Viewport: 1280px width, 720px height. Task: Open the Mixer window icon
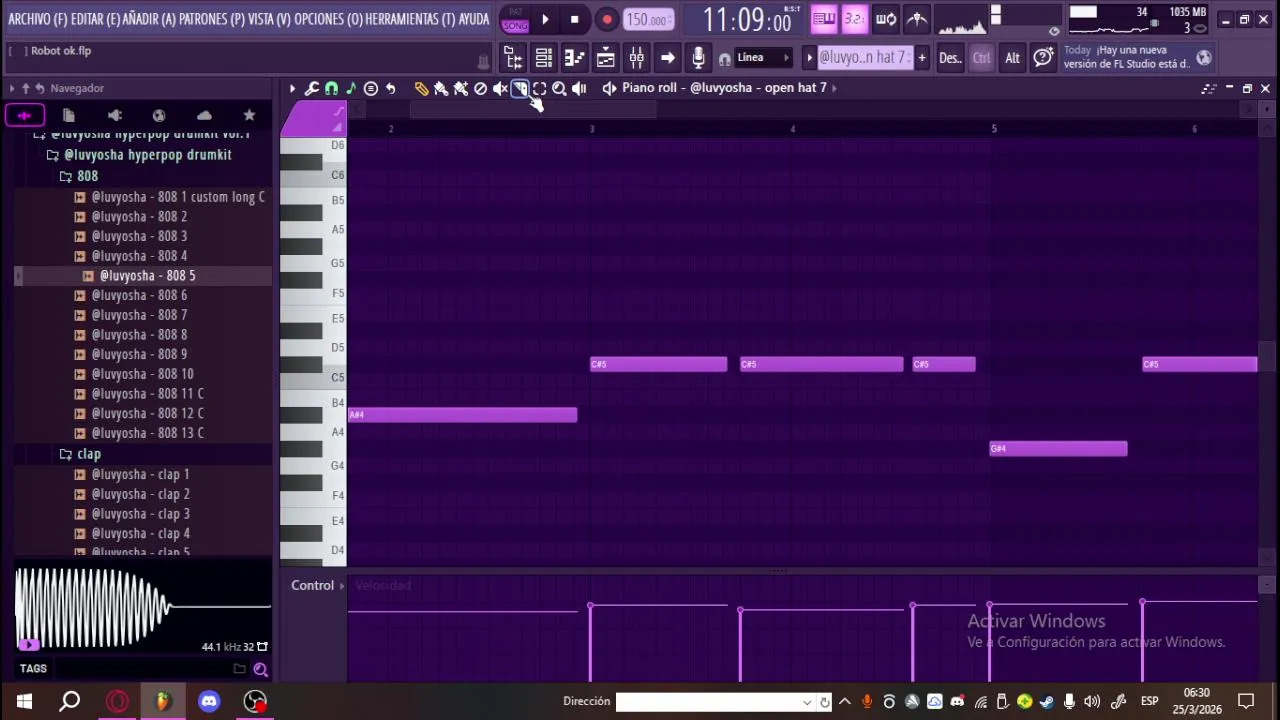[x=636, y=58]
